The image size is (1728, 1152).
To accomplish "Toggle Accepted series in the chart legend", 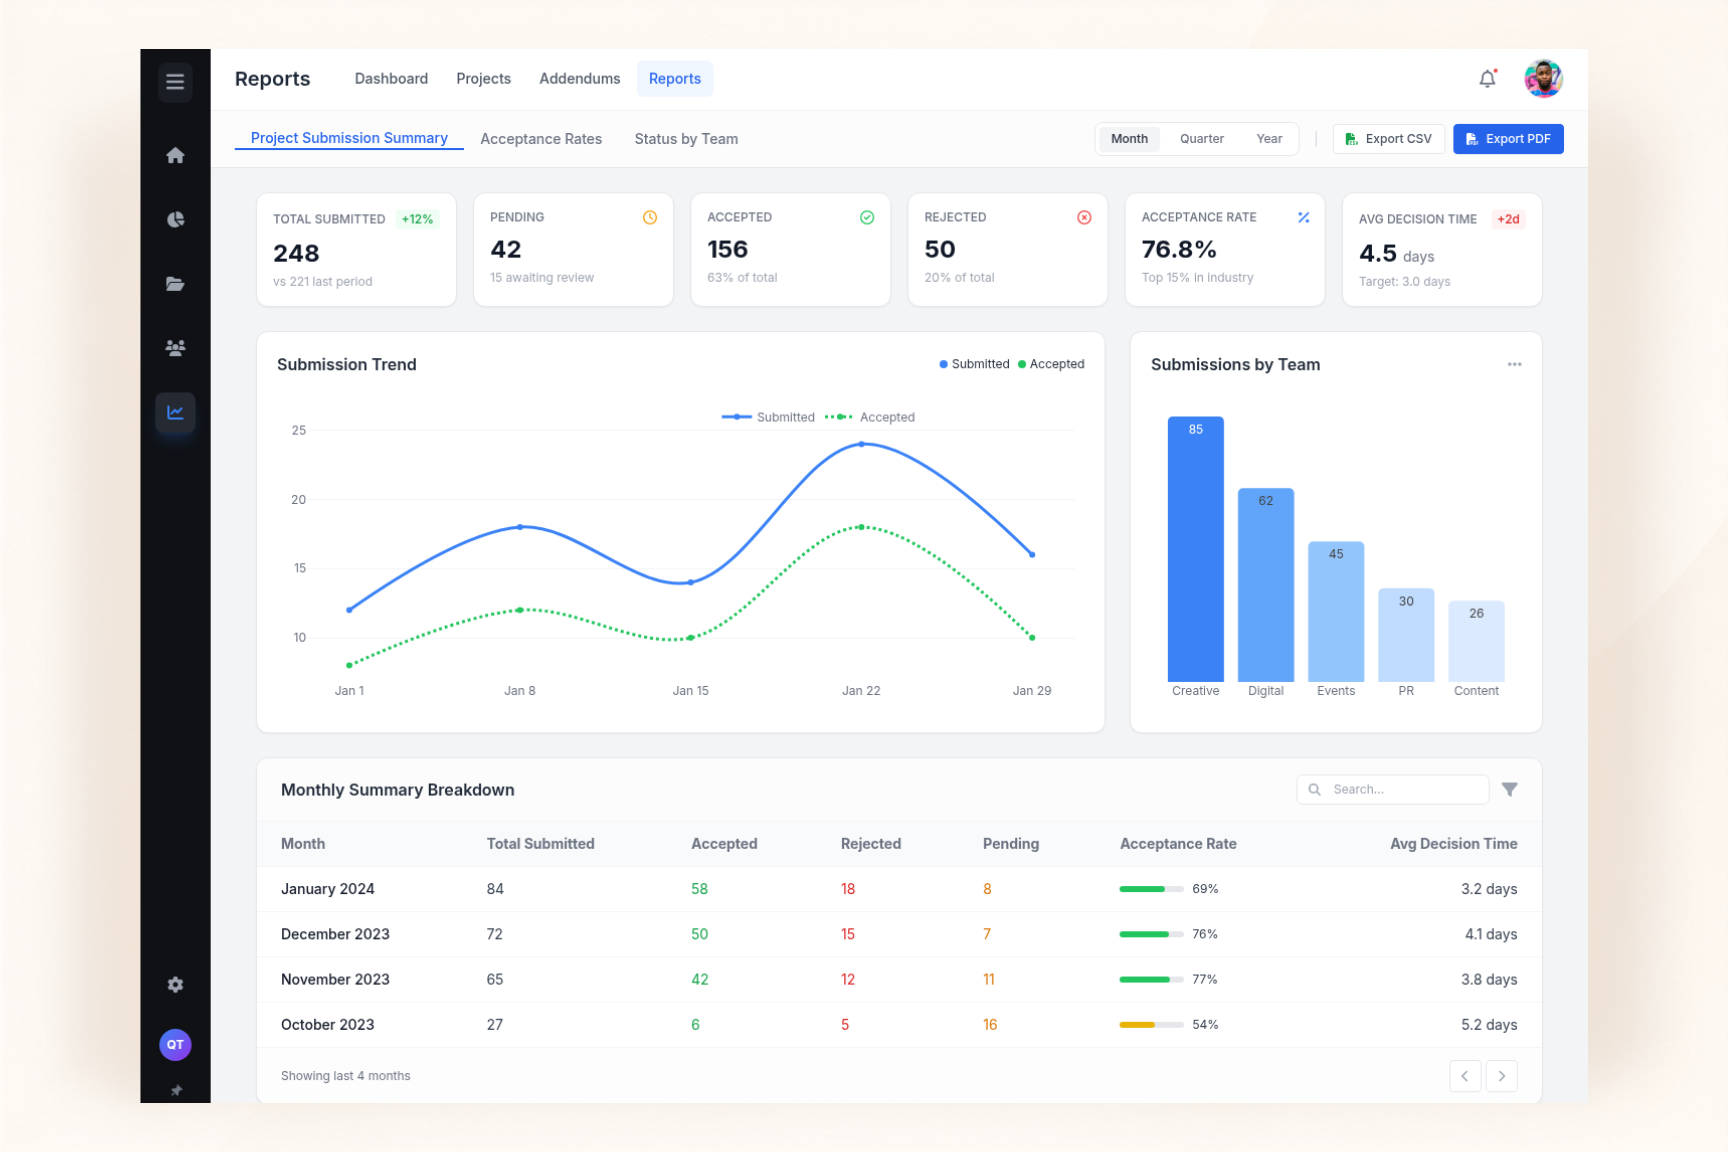I will tap(870, 417).
